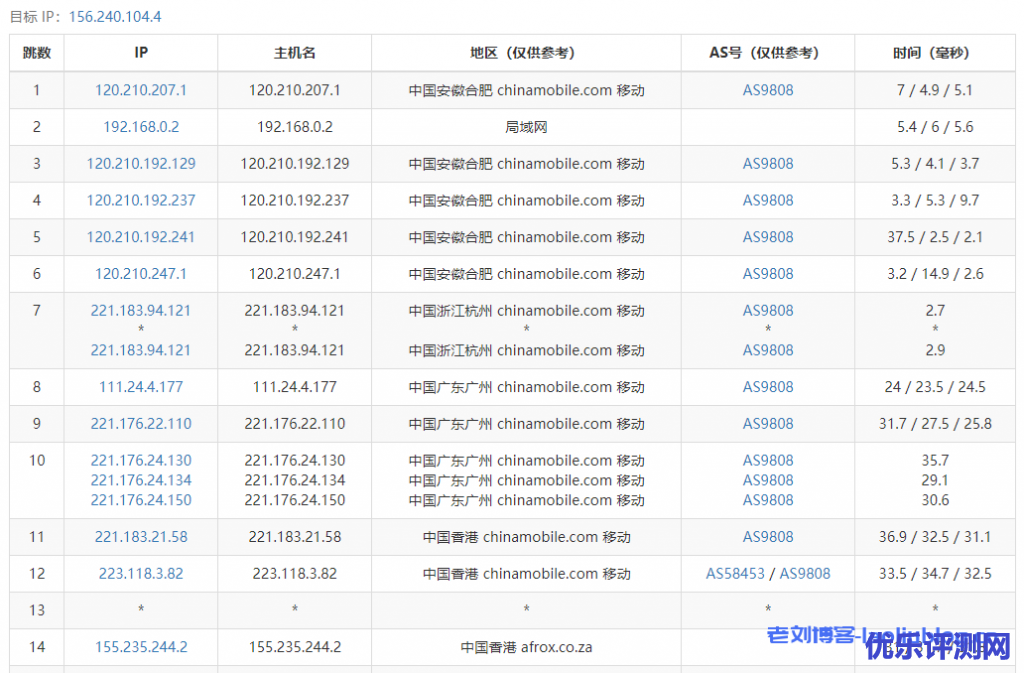Screen dimensions: 1024x673
Task: Click the 主机名 column header
Action: (x=295, y=53)
